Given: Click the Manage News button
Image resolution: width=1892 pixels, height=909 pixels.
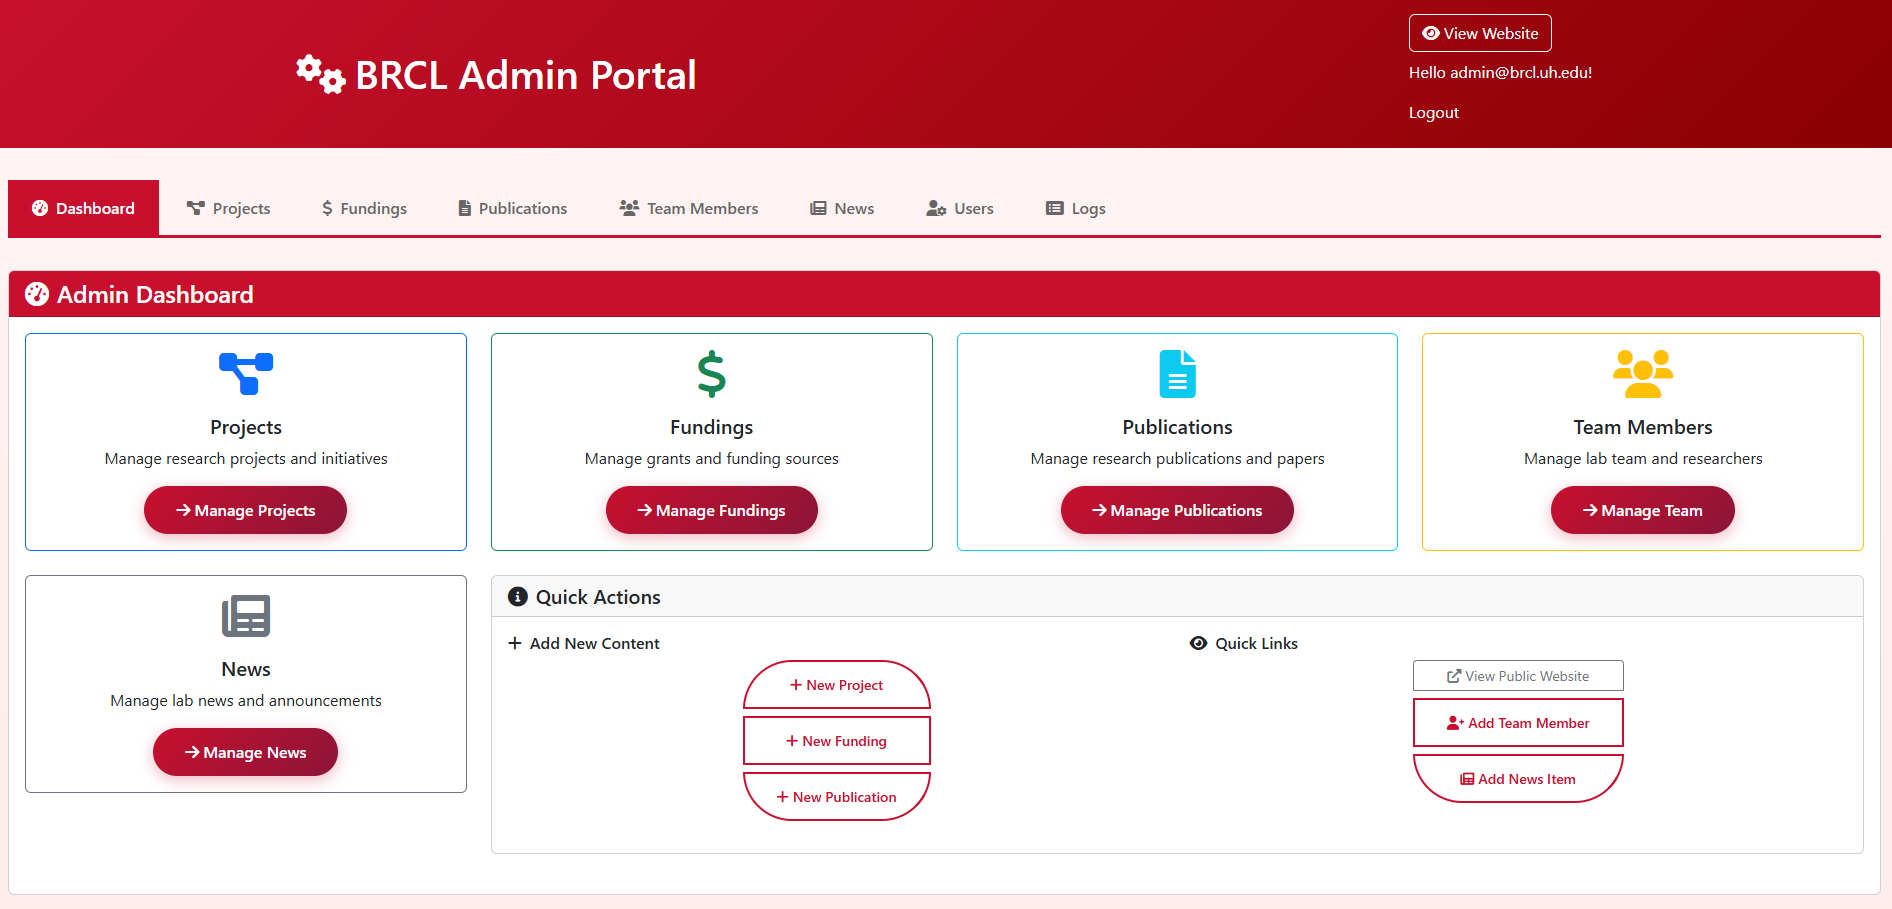Looking at the screenshot, I should point(246,752).
